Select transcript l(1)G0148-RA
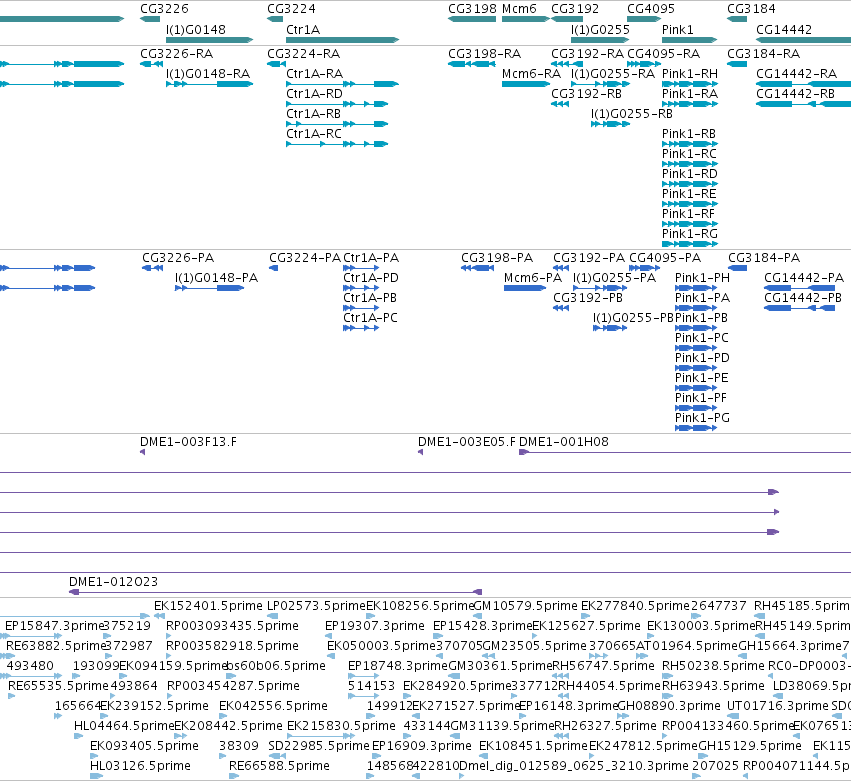 [x=208, y=74]
